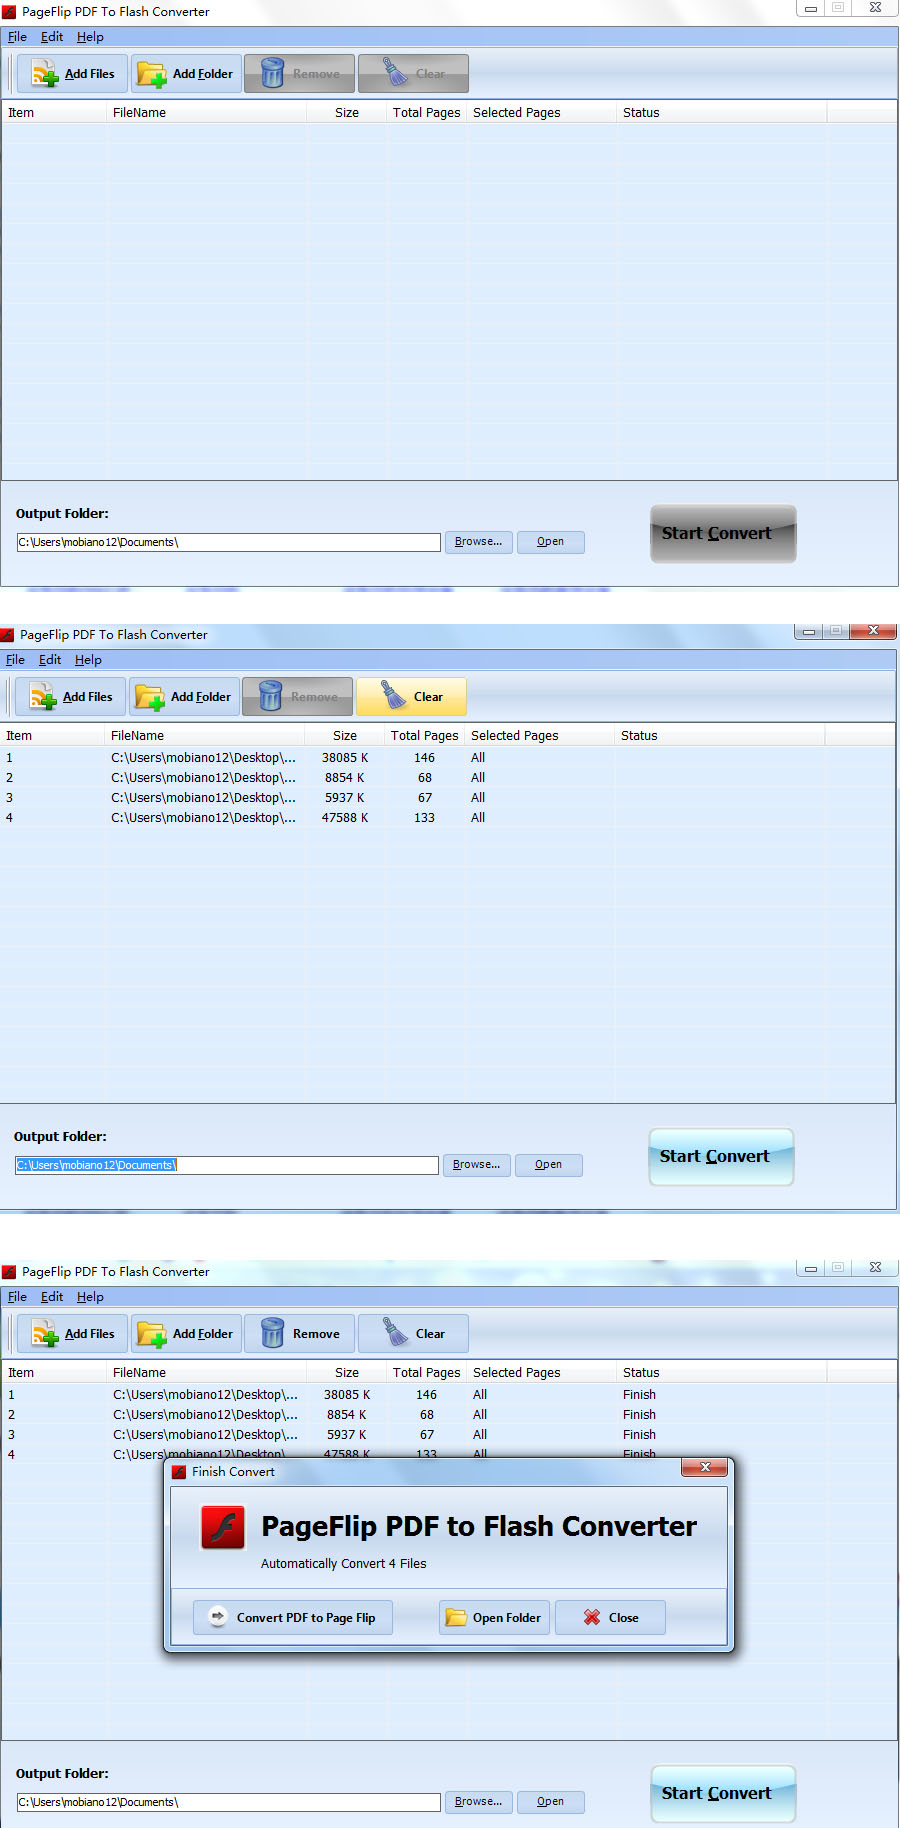Screen dimensions: 900x1828
Task: Click Selected Pages header above rows that have no status
Action: click(539, 736)
